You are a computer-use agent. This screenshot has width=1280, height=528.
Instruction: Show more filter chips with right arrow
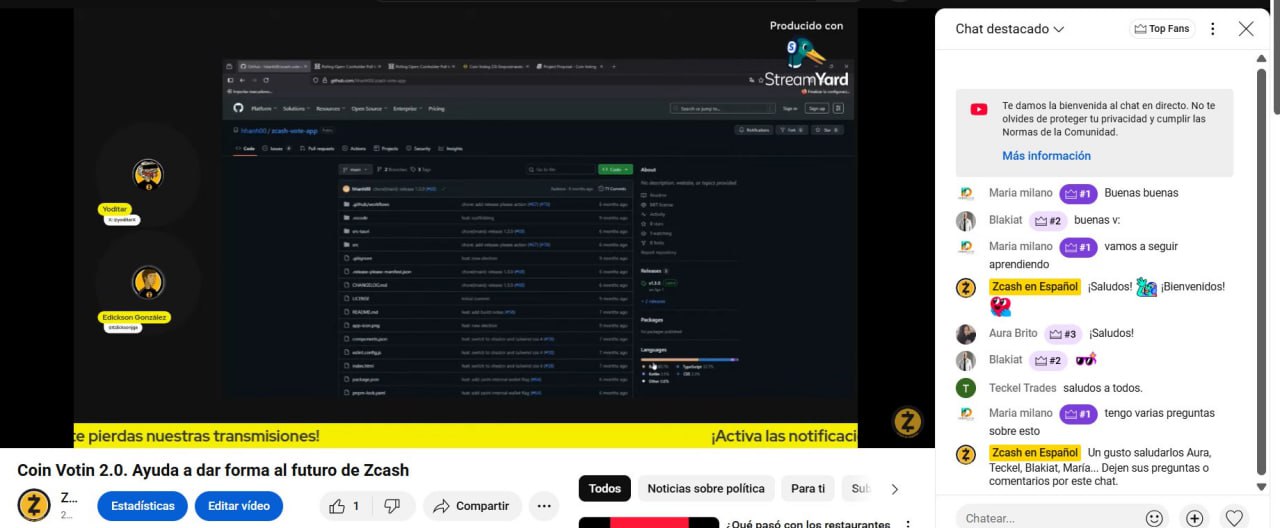(x=895, y=489)
